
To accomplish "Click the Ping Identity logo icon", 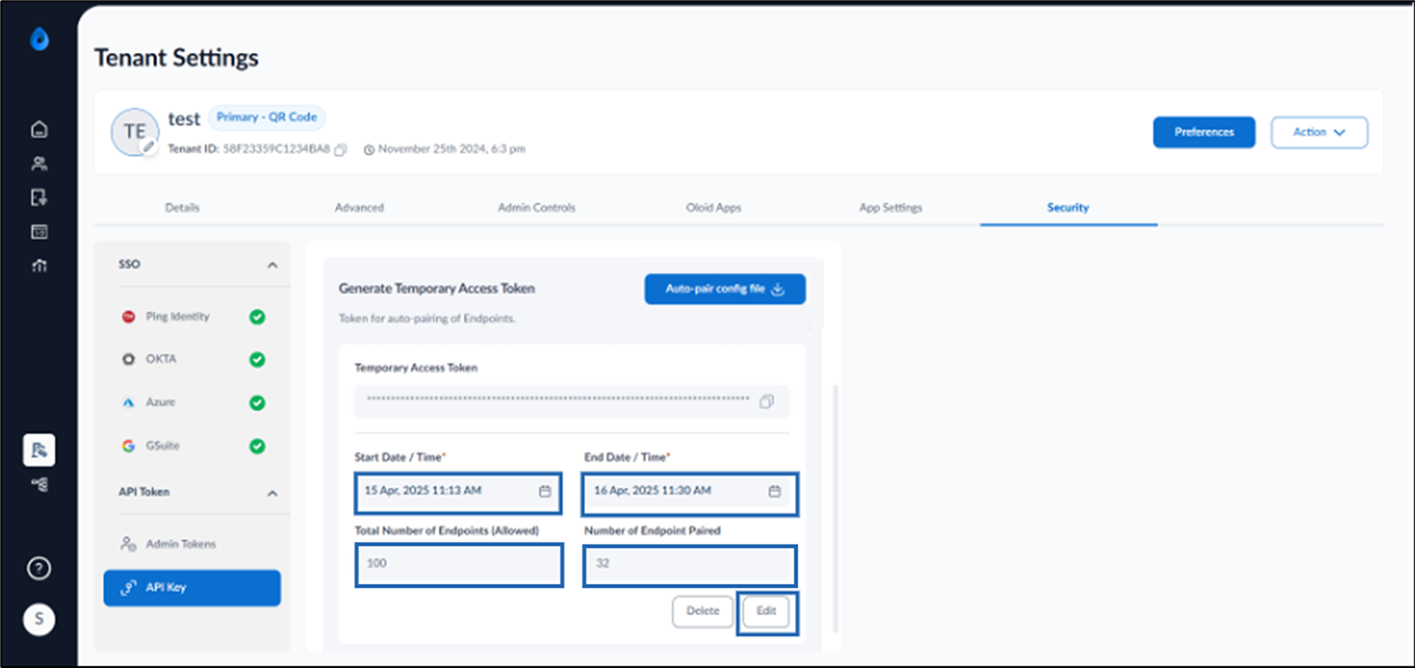I will pos(128,317).
